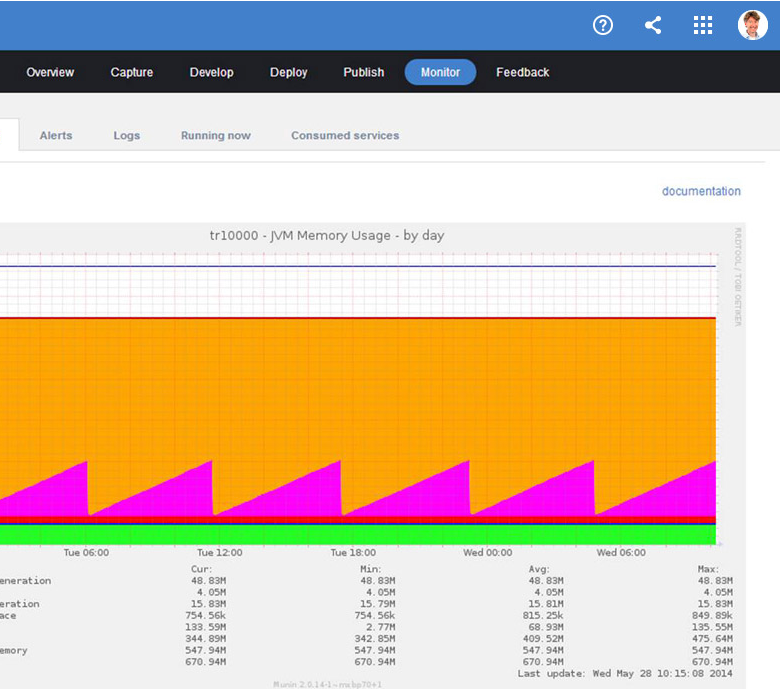Select the Min: column header
This screenshot has height=689, width=780.
tap(371, 569)
